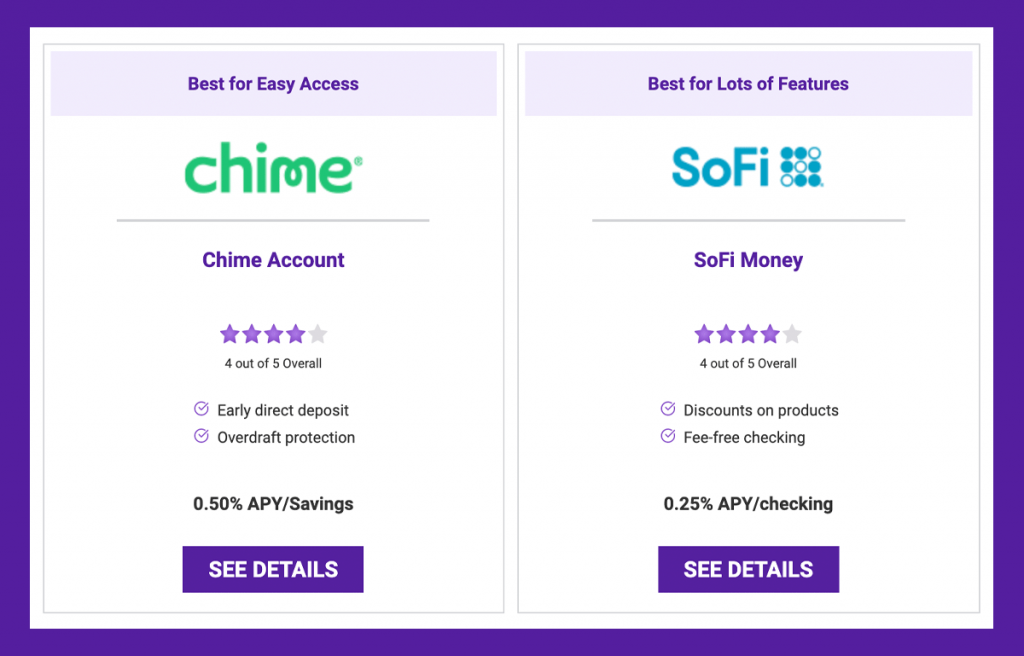Click the green Chime logo
The height and width of the screenshot is (656, 1024).
point(273,168)
